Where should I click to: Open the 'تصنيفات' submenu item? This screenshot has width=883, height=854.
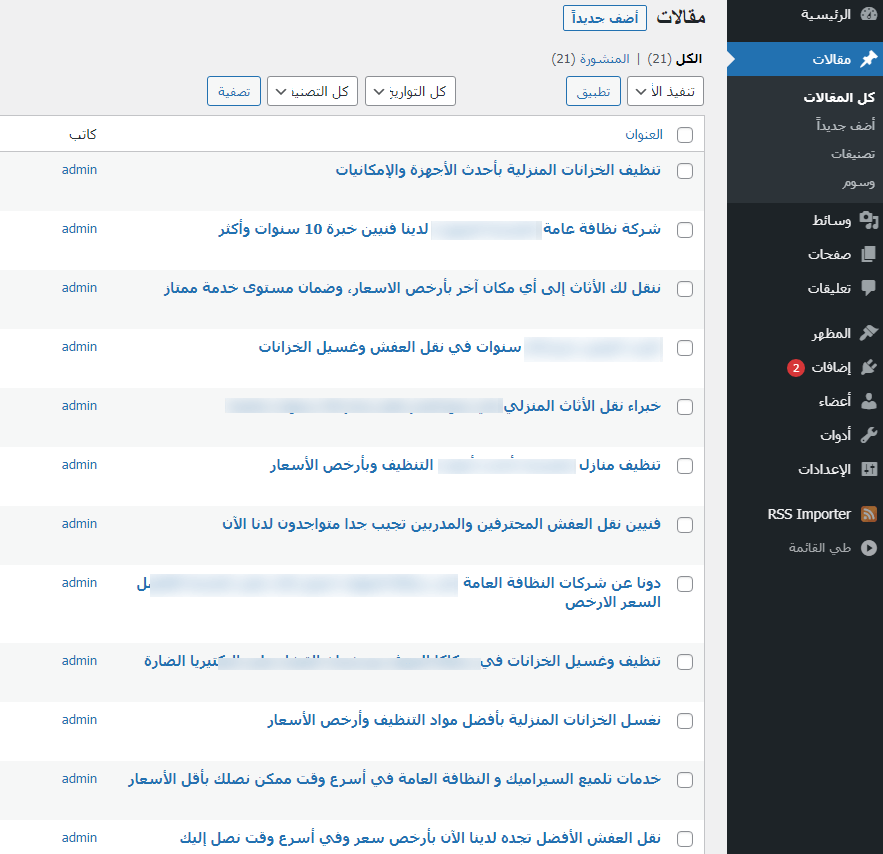pyautogui.click(x=852, y=154)
